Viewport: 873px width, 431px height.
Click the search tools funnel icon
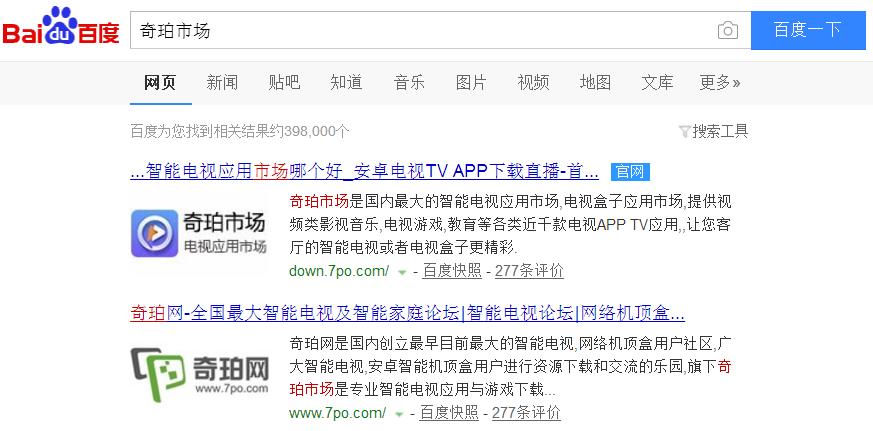coord(684,131)
